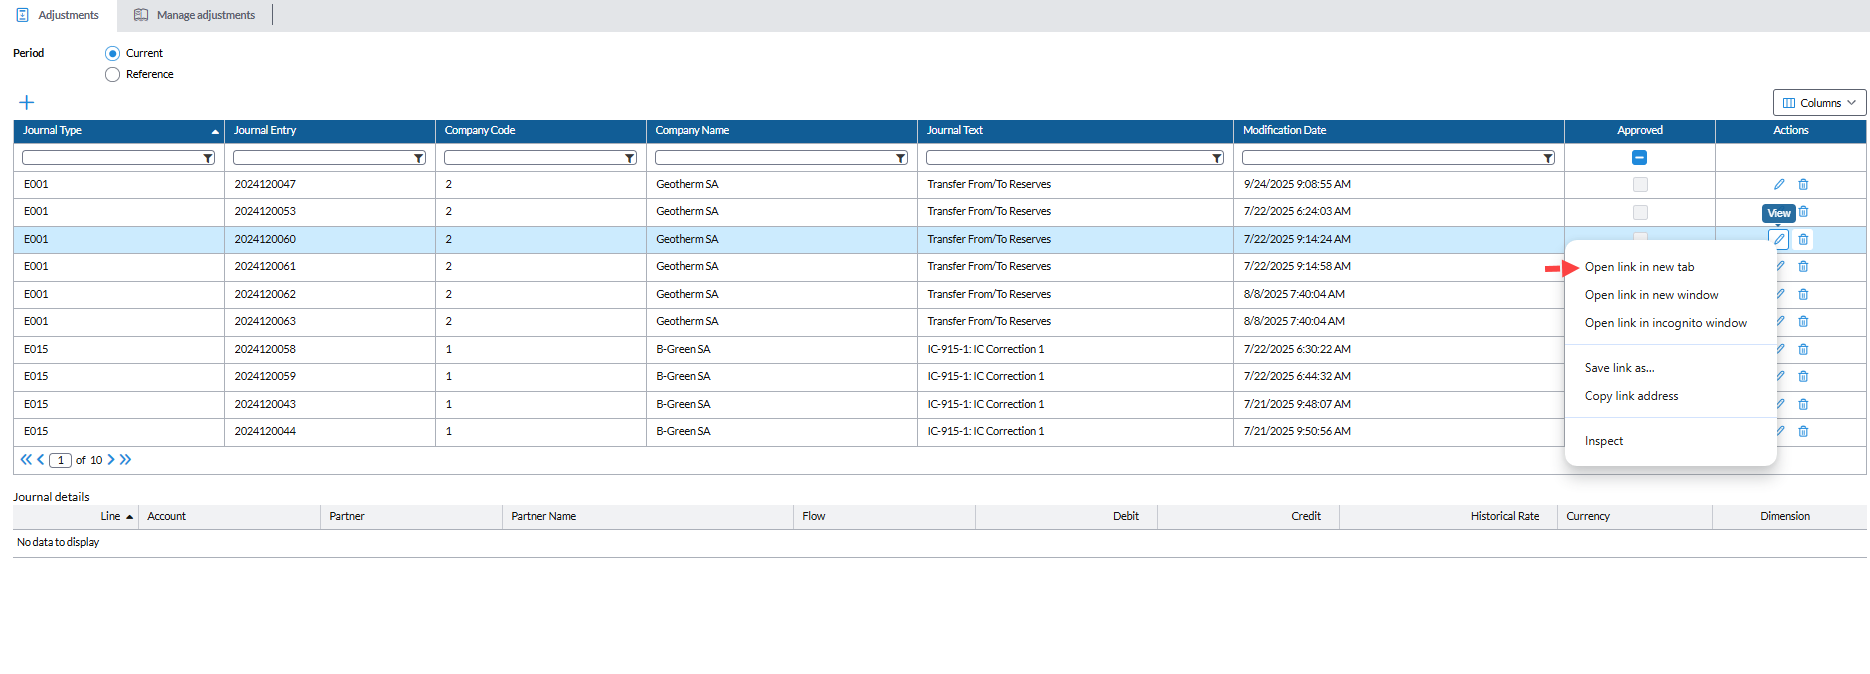
Task: Go to next page of results
Action: point(111,460)
